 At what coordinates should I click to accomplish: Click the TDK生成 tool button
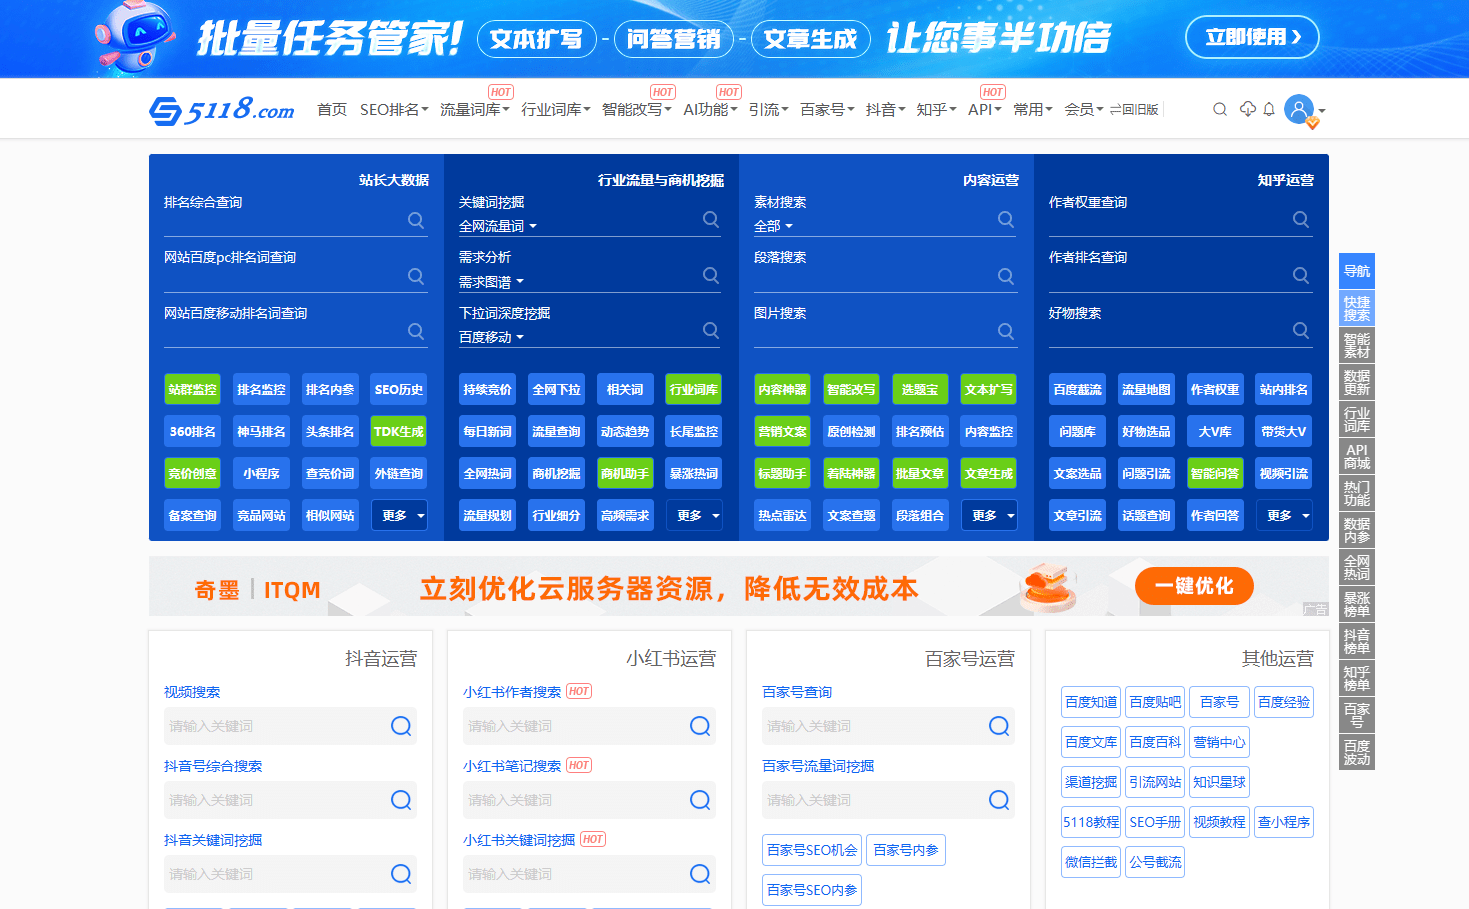(x=399, y=430)
